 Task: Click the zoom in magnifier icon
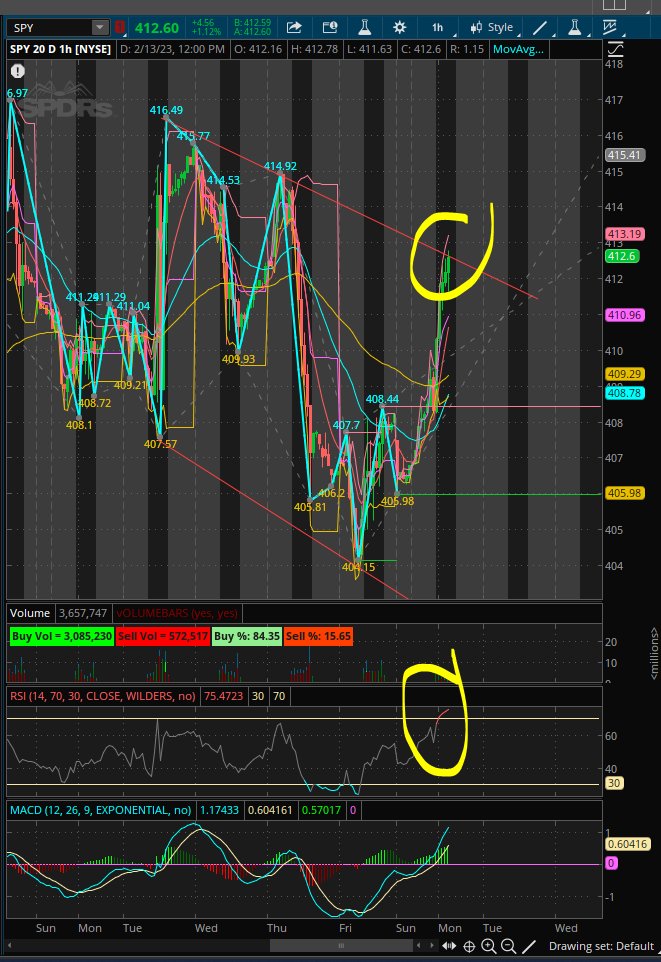[x=489, y=946]
